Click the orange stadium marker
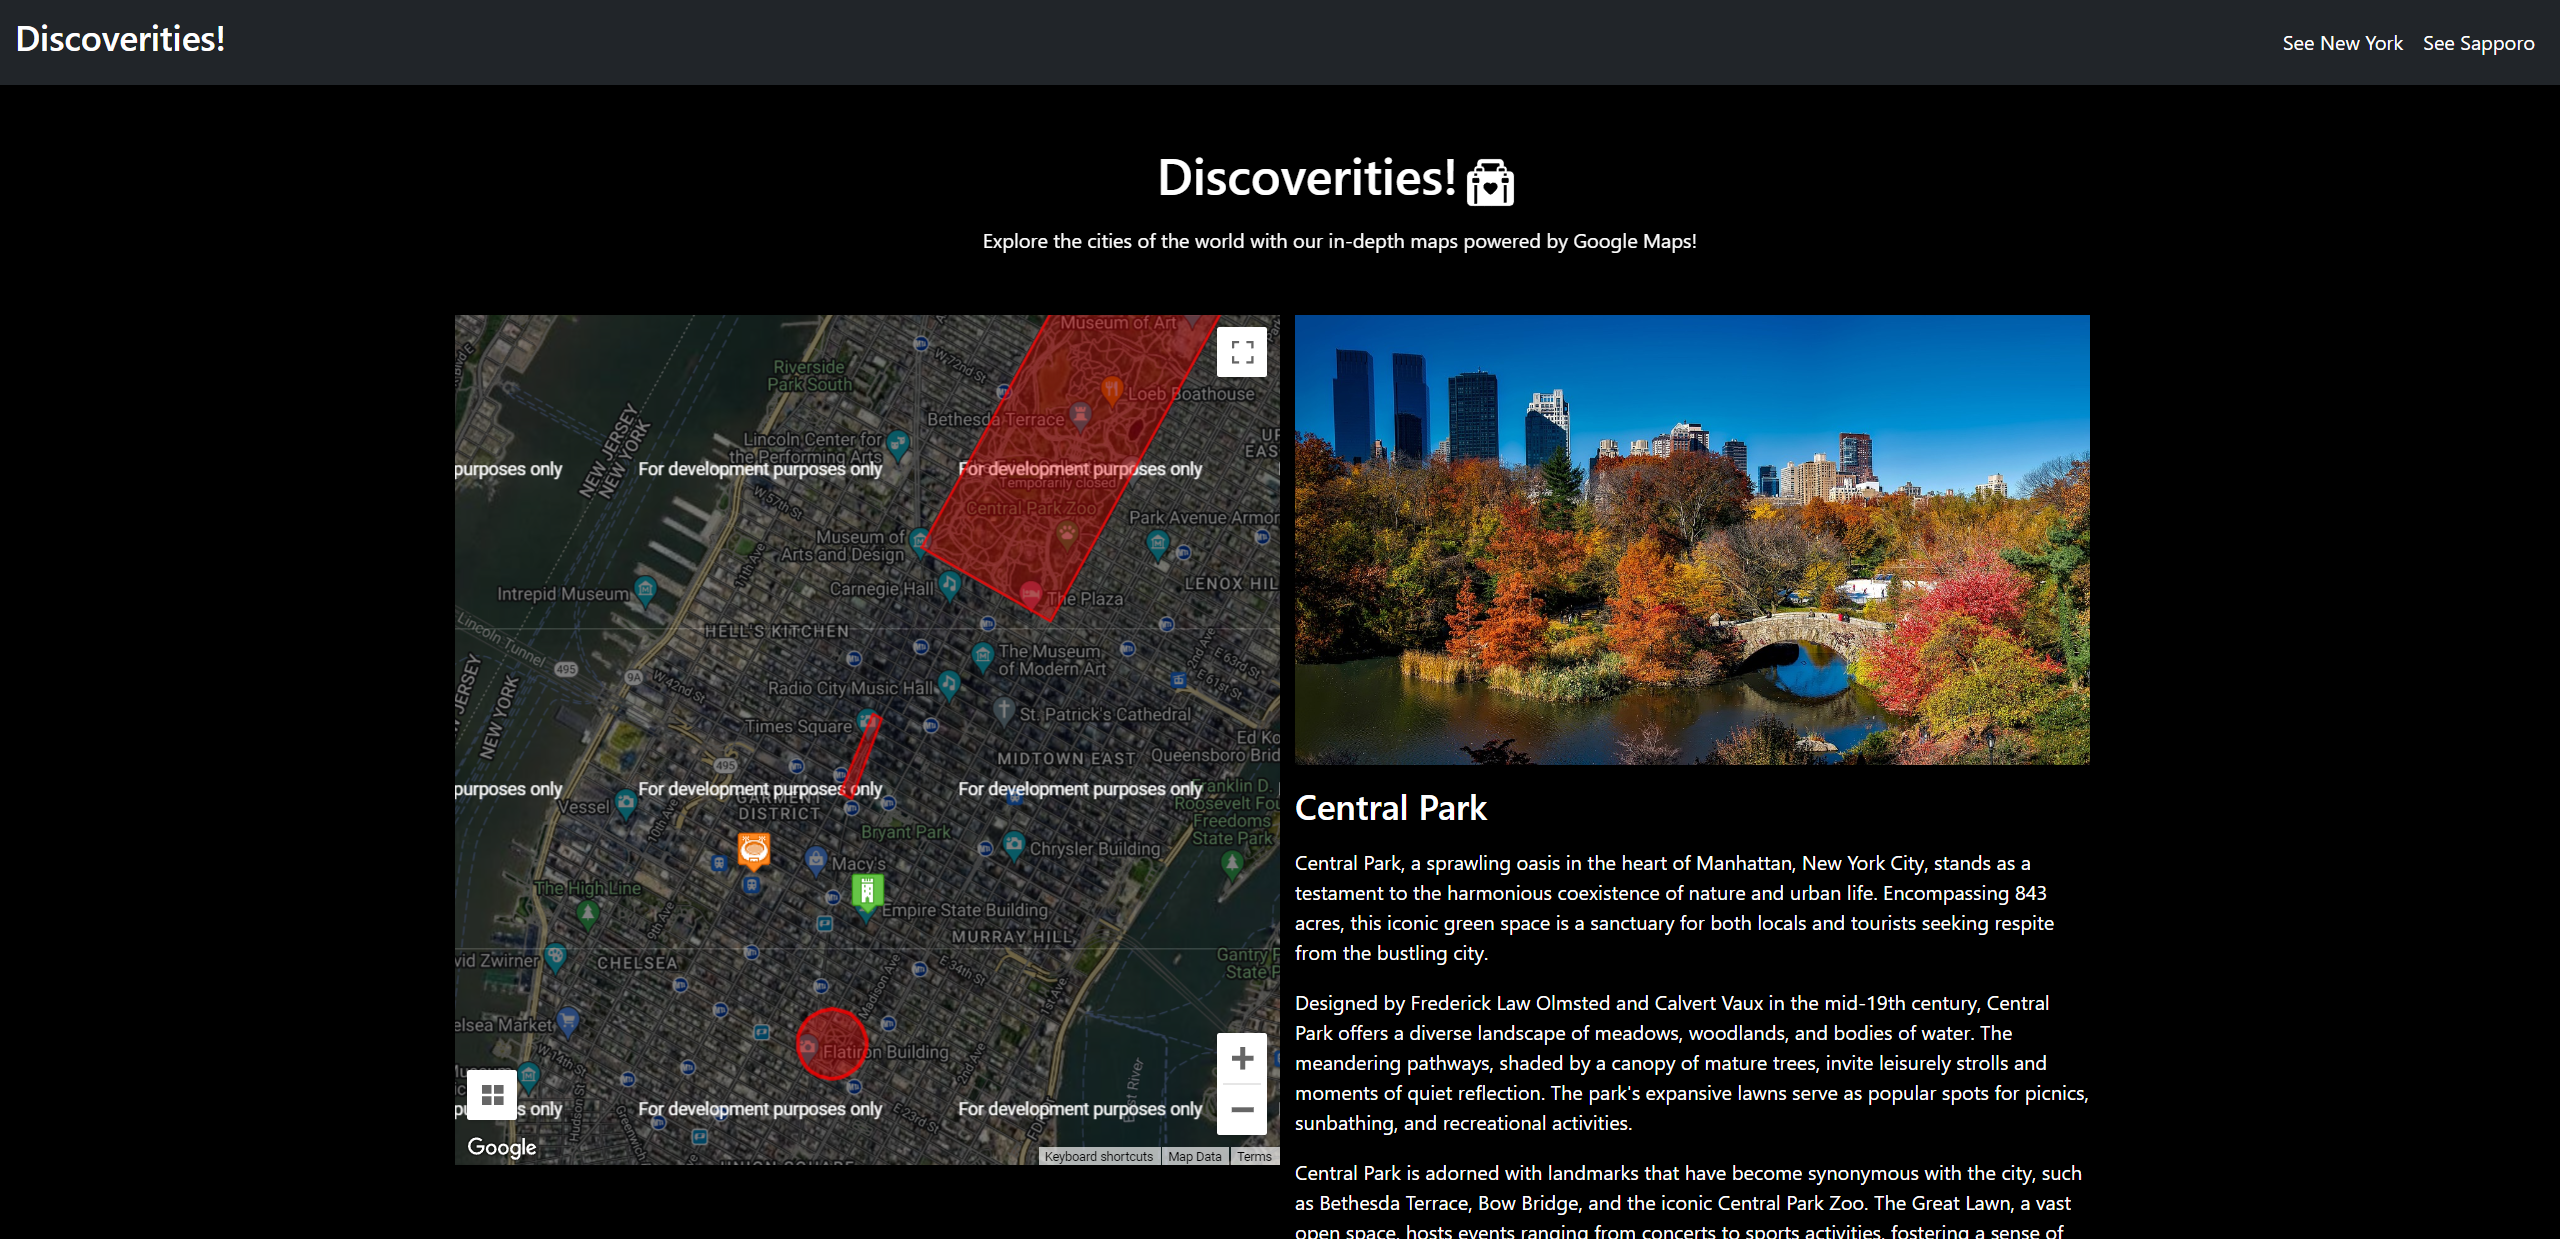The image size is (2560, 1239). [754, 851]
